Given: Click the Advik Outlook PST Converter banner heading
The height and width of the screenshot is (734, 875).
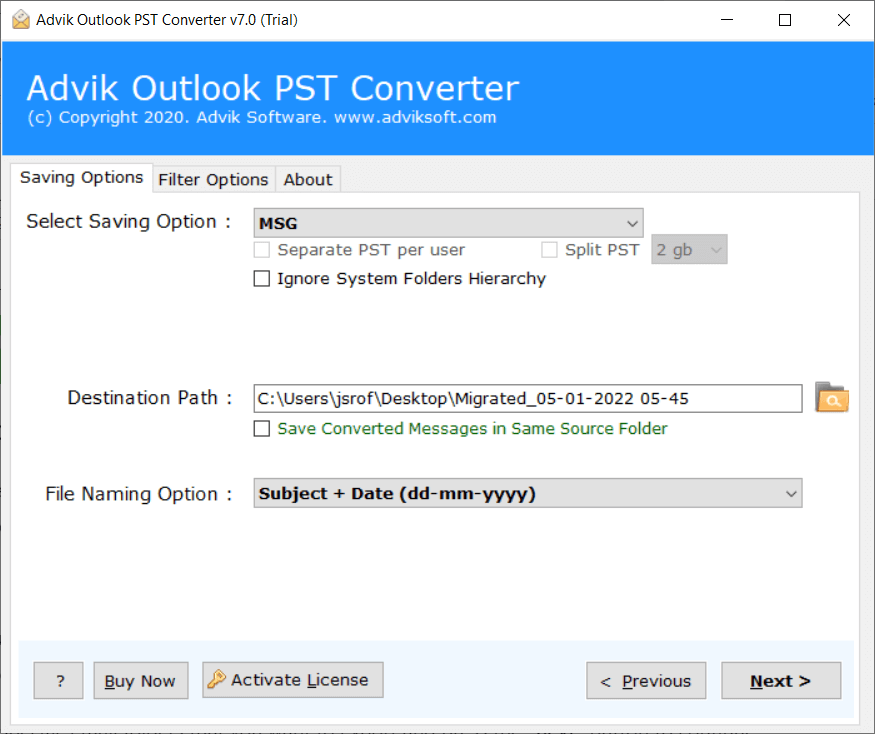Looking at the screenshot, I should (273, 88).
